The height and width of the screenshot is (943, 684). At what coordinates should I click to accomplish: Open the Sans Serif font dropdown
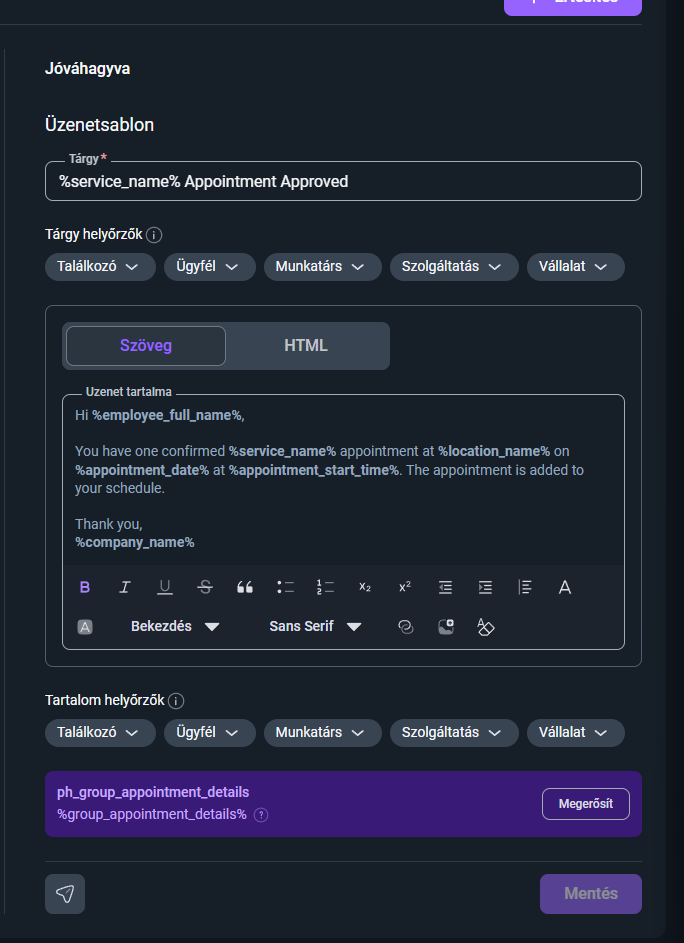click(315, 627)
